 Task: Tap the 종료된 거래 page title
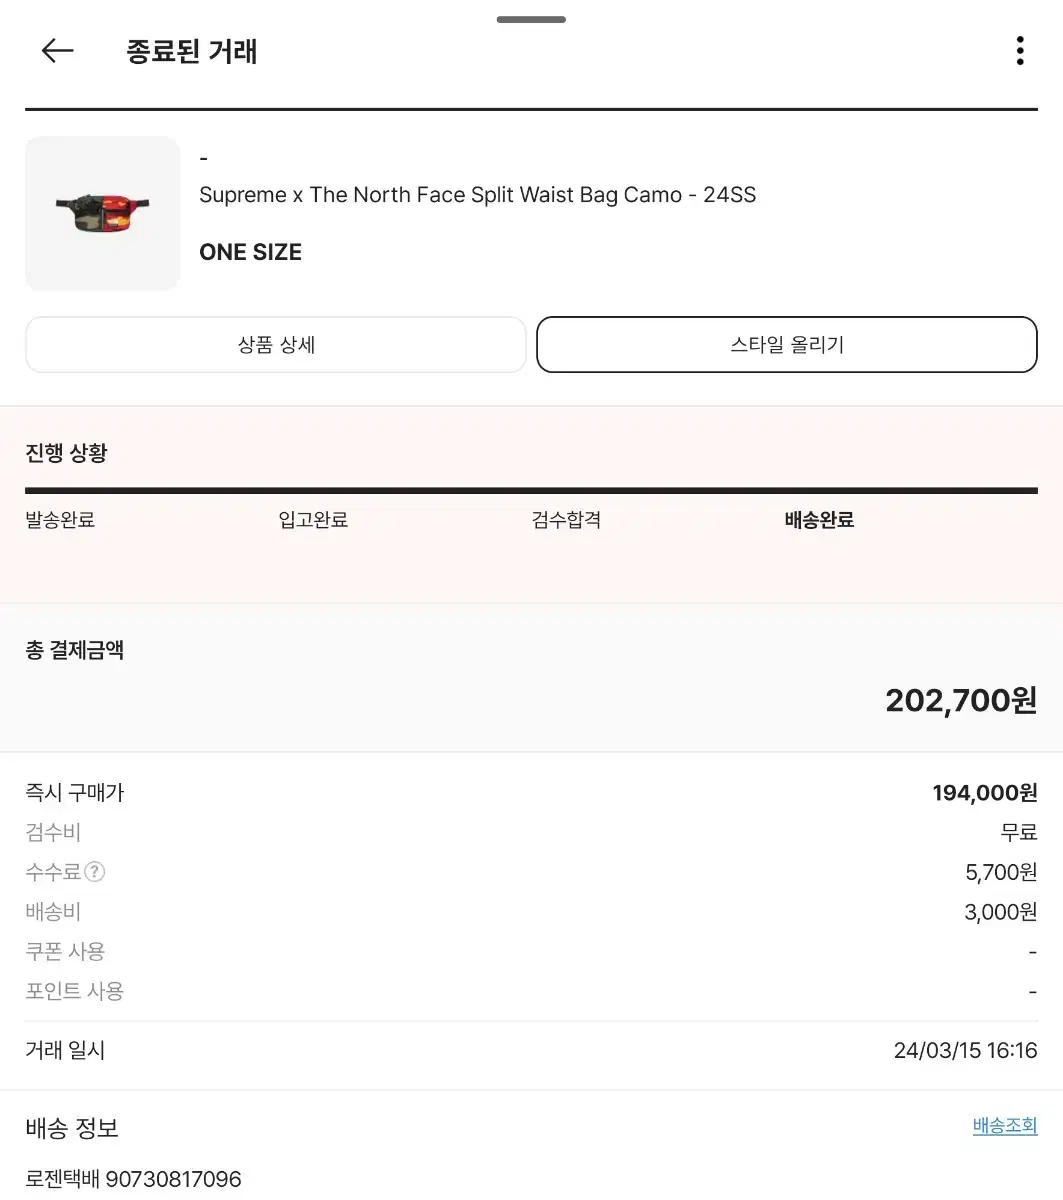pos(192,51)
